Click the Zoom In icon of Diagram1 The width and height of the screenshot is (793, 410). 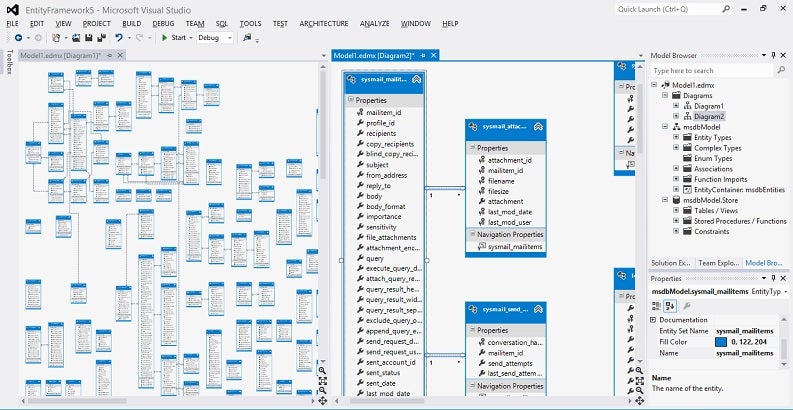coord(322,371)
